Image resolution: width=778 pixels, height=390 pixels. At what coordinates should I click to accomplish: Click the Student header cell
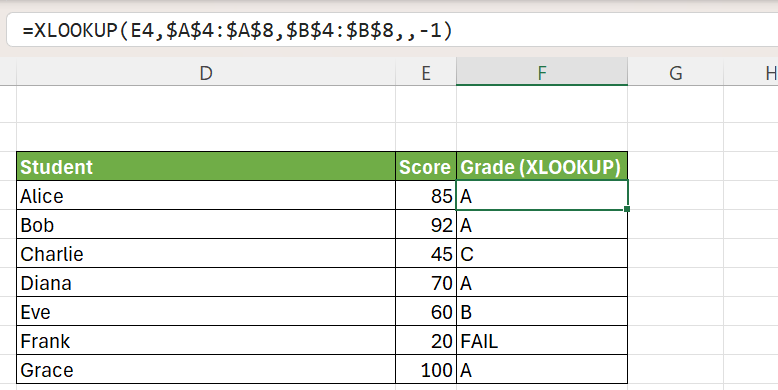click(206, 167)
